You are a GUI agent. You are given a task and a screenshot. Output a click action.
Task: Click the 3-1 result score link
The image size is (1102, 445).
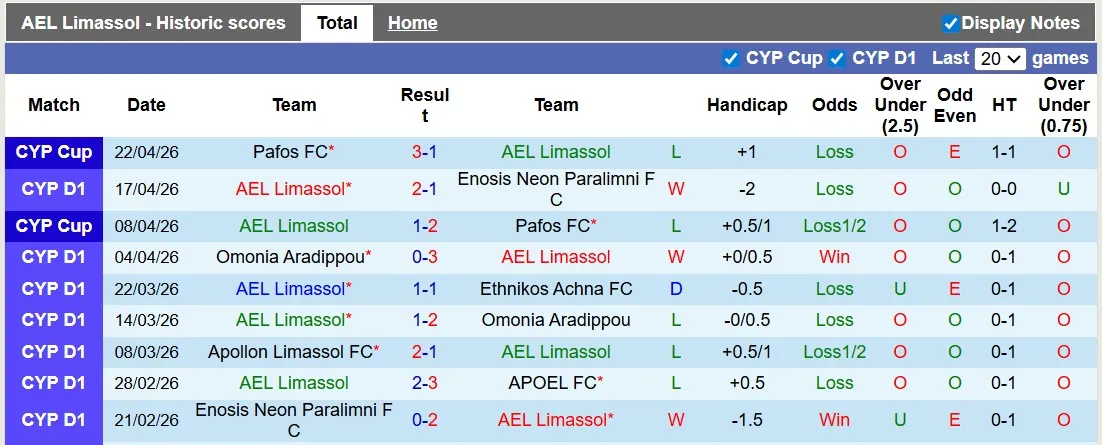tap(424, 152)
